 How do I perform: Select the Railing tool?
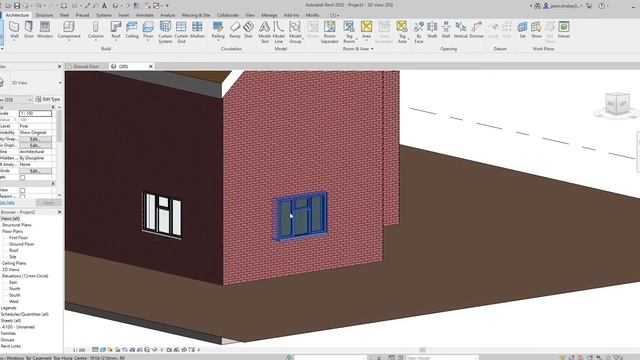218,30
